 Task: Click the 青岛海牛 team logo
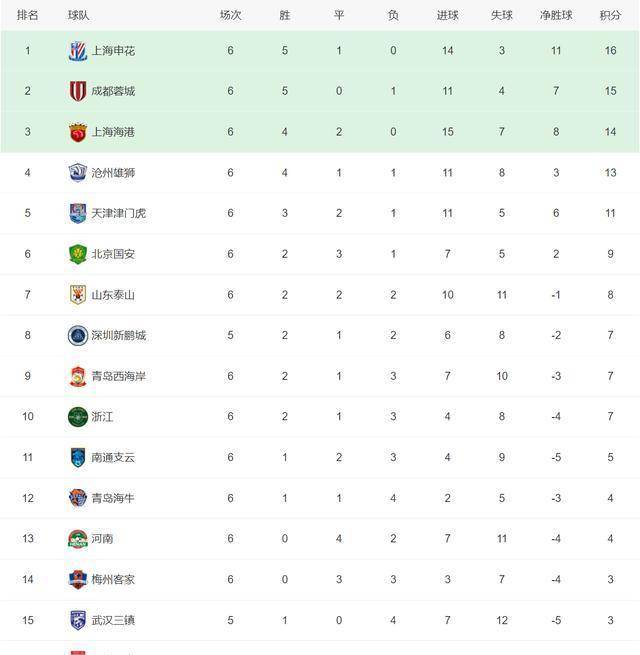78,498
